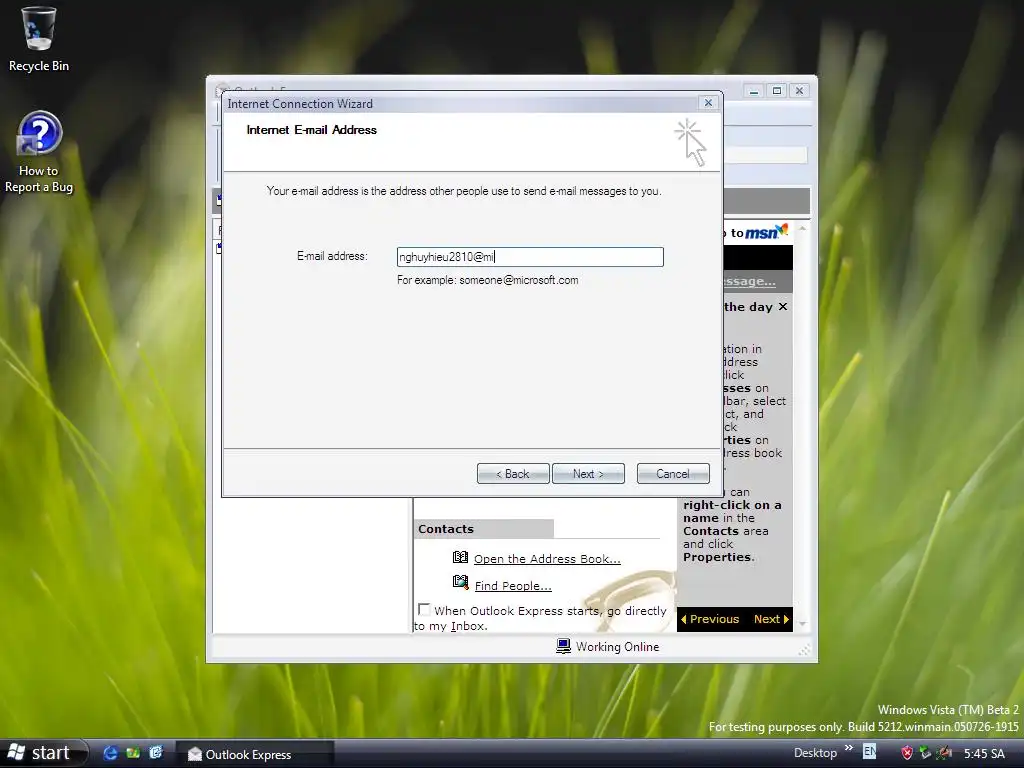Viewport: 1024px width, 768px height.
Task: Click the third Quick Launch icon
Action: tap(155, 753)
